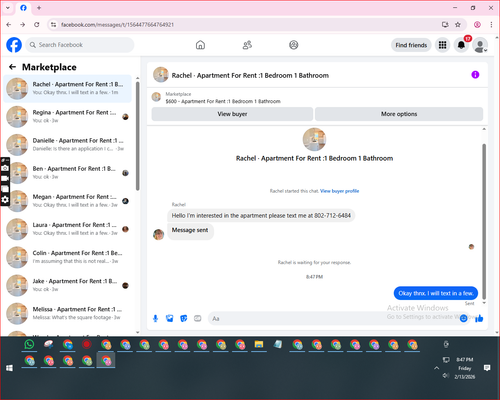Open WhatsApp from the taskbar
This screenshot has height=400, width=500.
(x=29, y=344)
